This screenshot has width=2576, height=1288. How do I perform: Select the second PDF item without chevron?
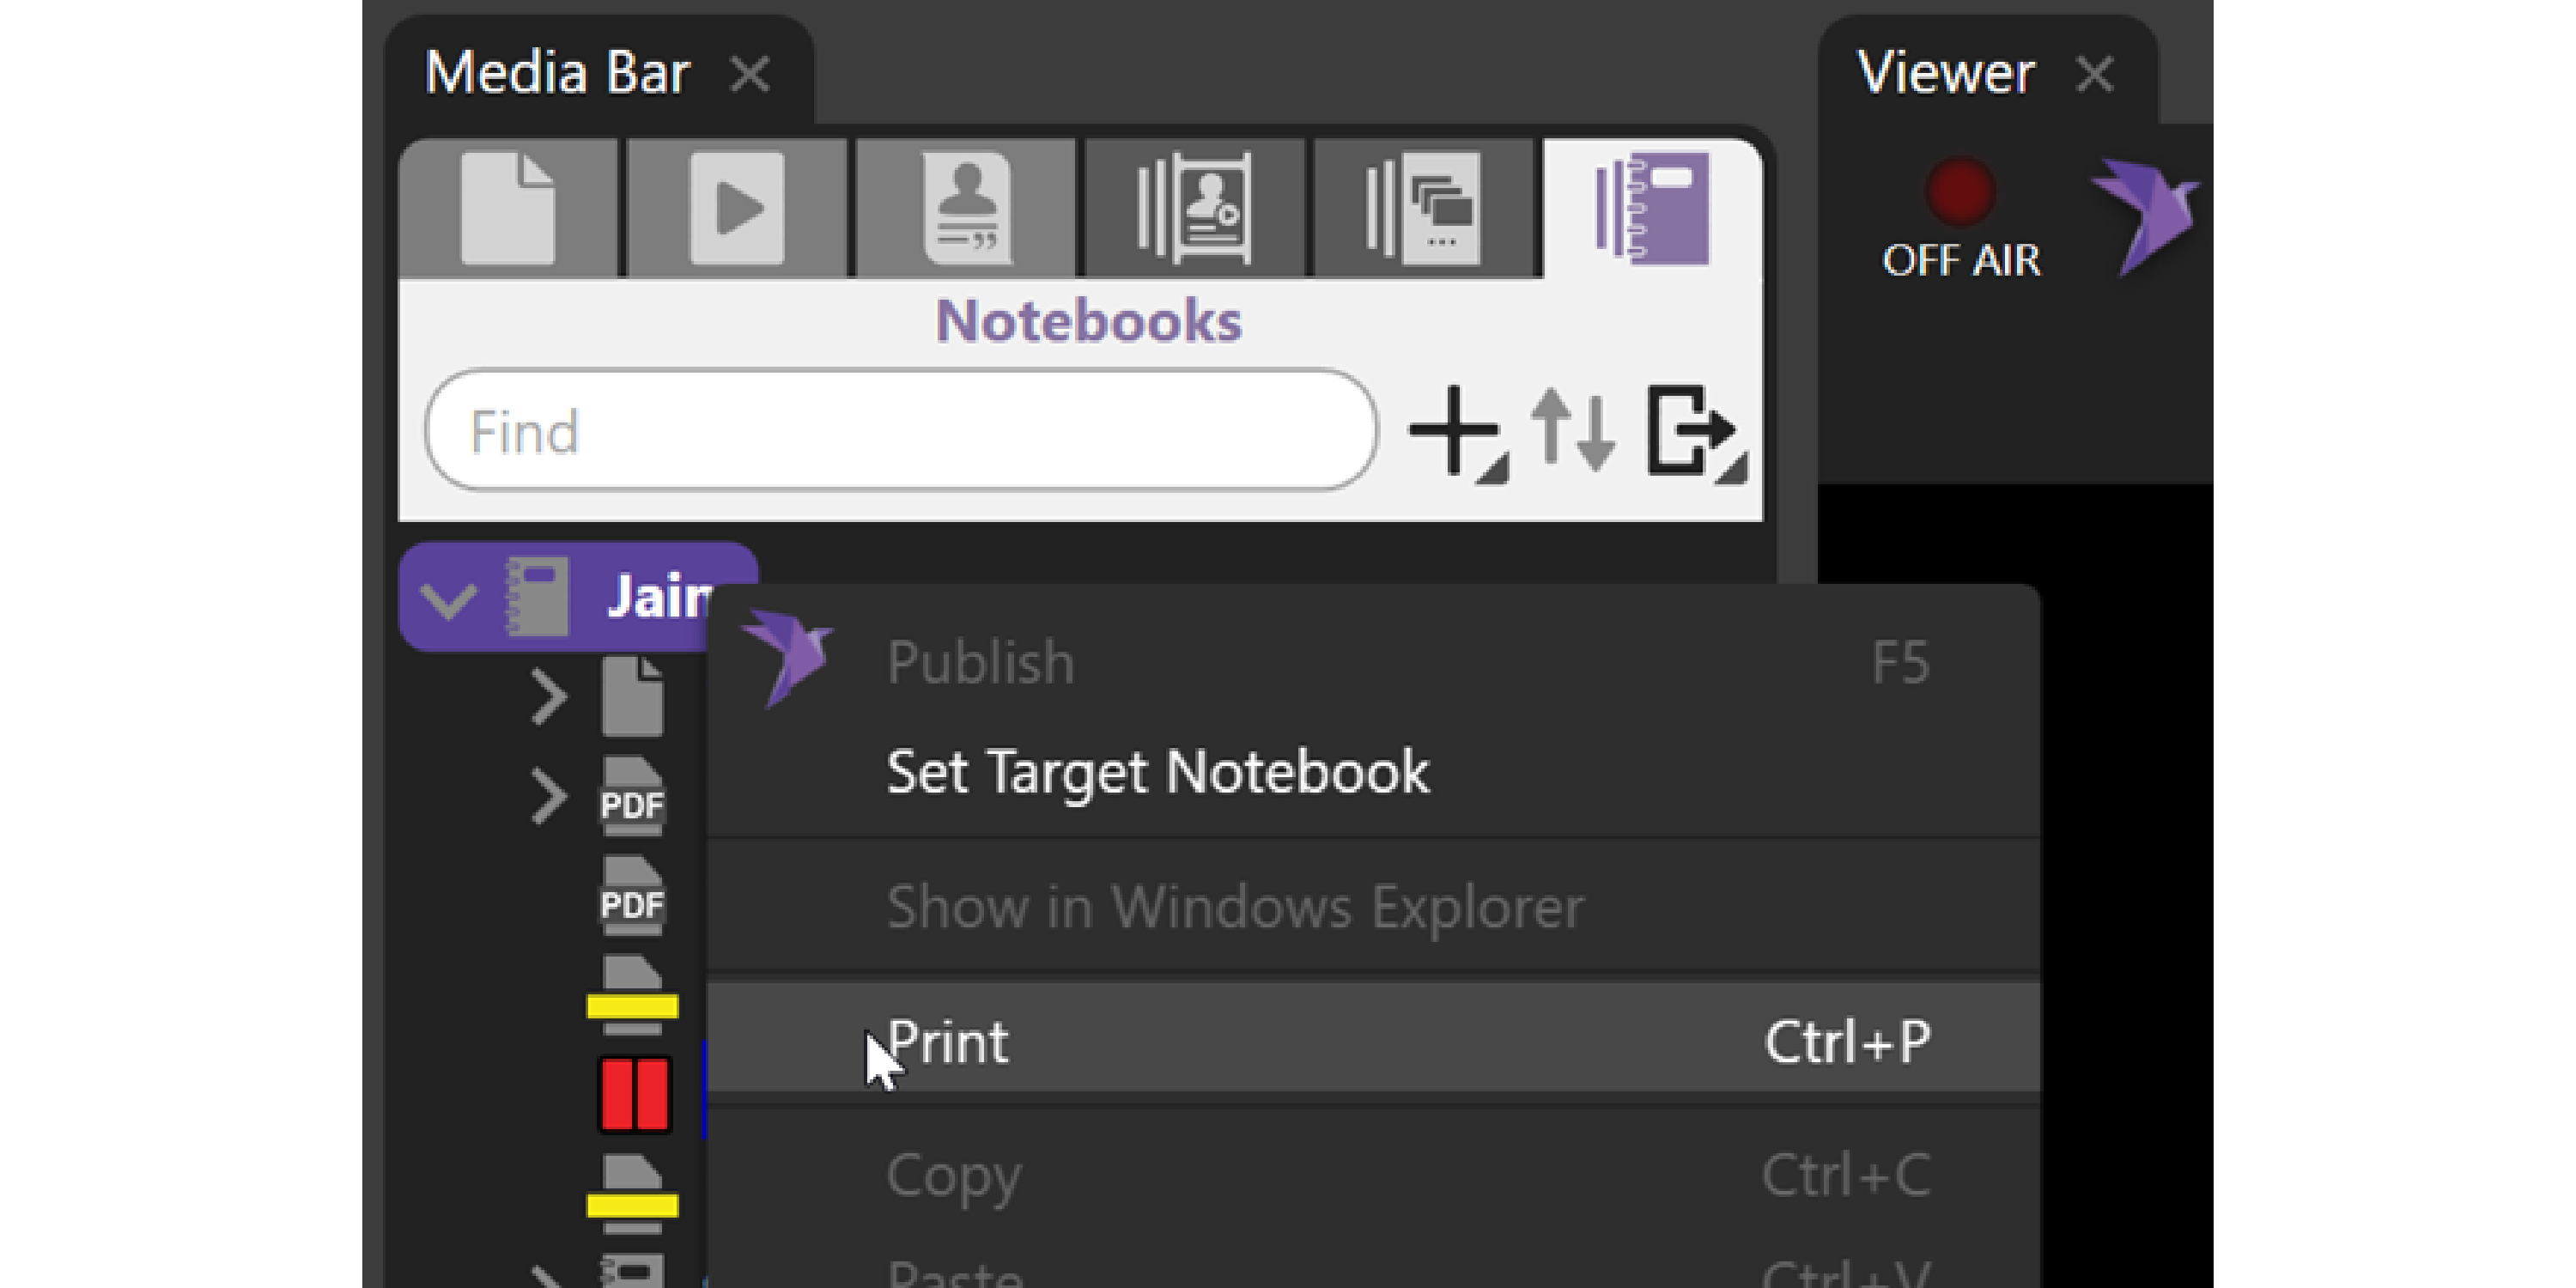pyautogui.click(x=632, y=897)
